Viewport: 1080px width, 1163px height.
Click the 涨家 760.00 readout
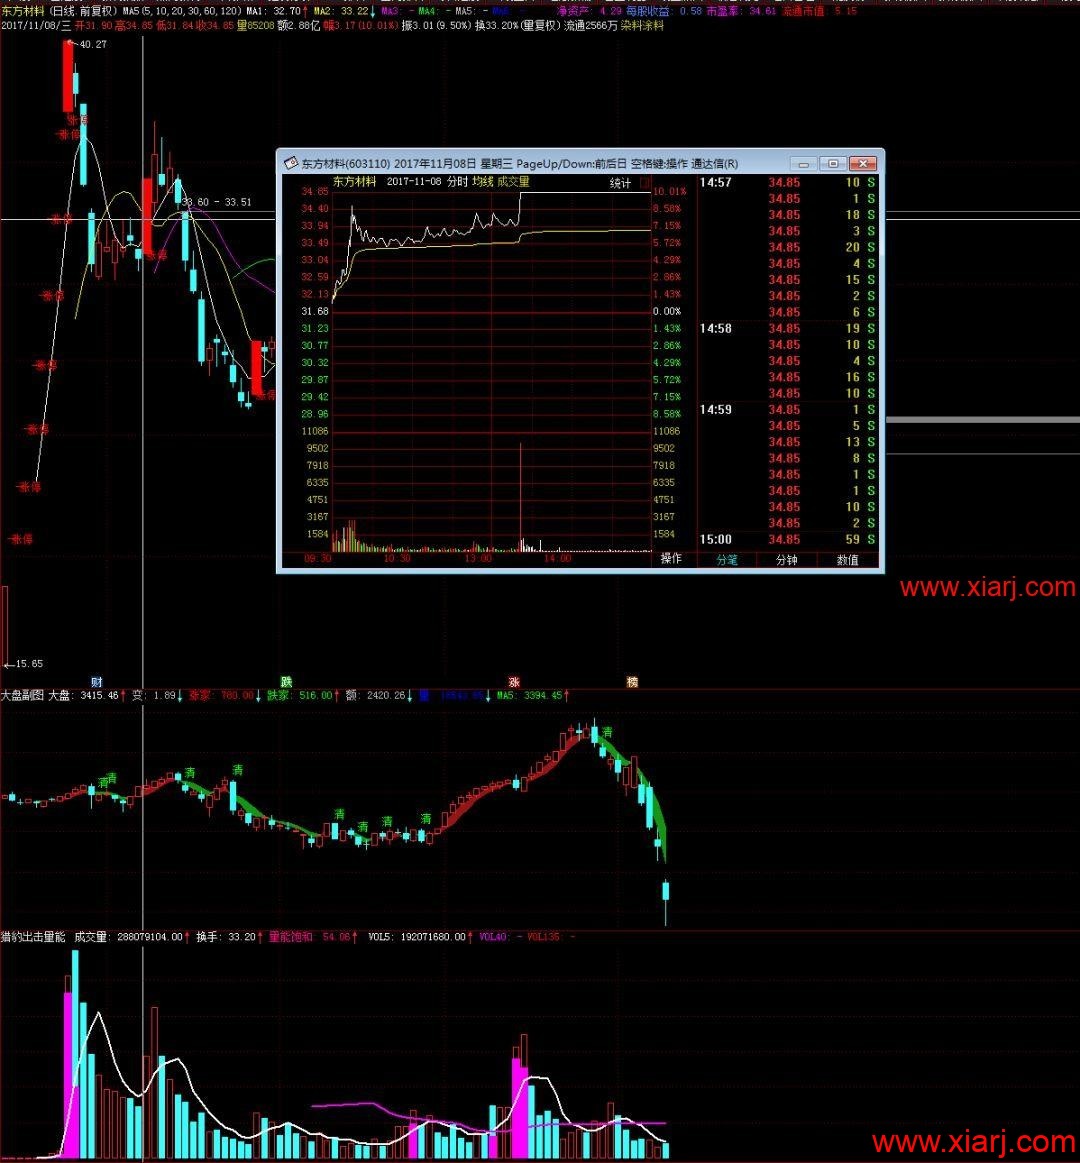(x=221, y=696)
